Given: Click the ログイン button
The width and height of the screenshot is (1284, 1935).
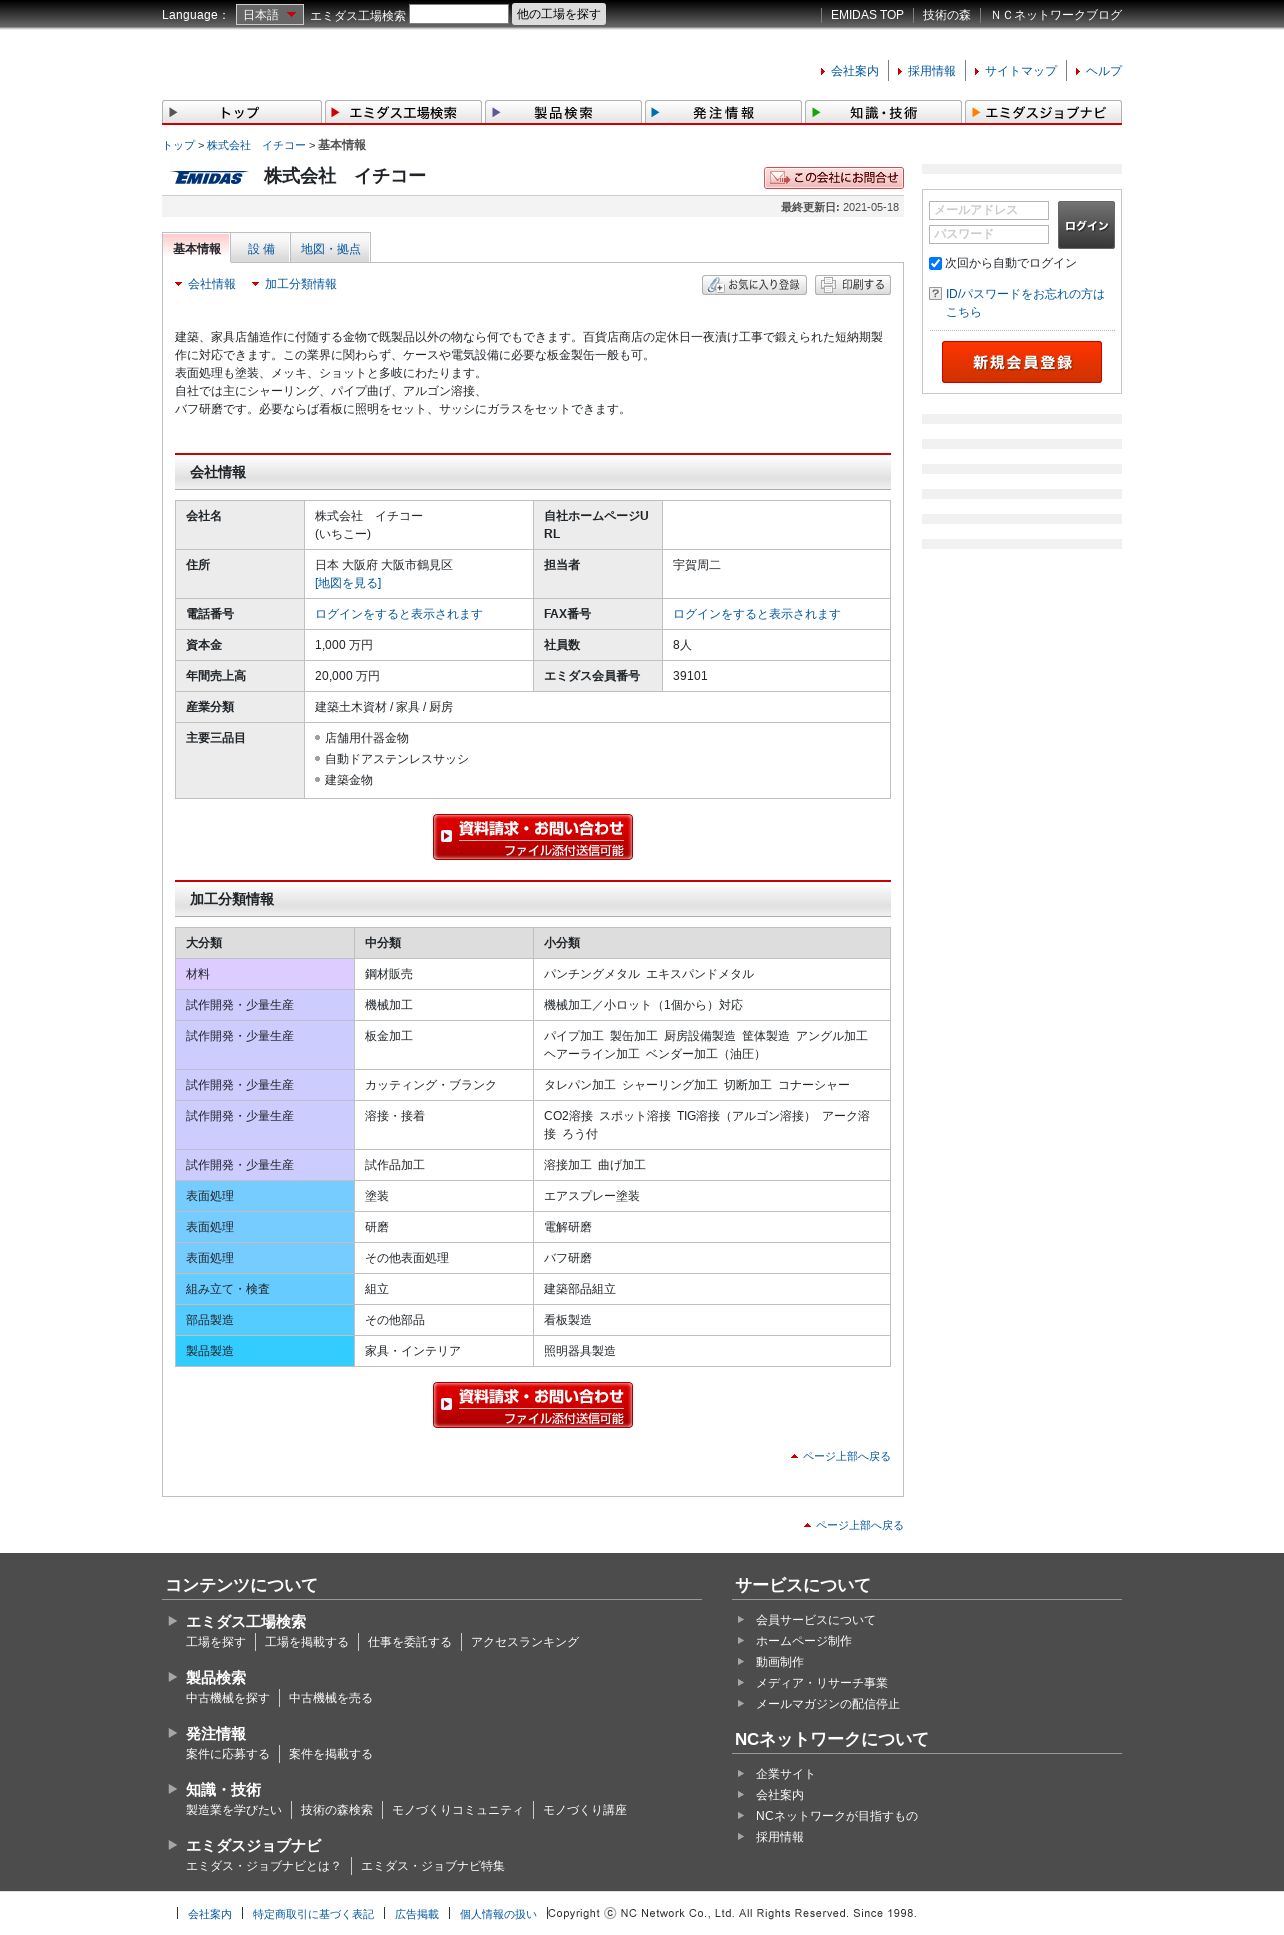Looking at the screenshot, I should (1086, 225).
